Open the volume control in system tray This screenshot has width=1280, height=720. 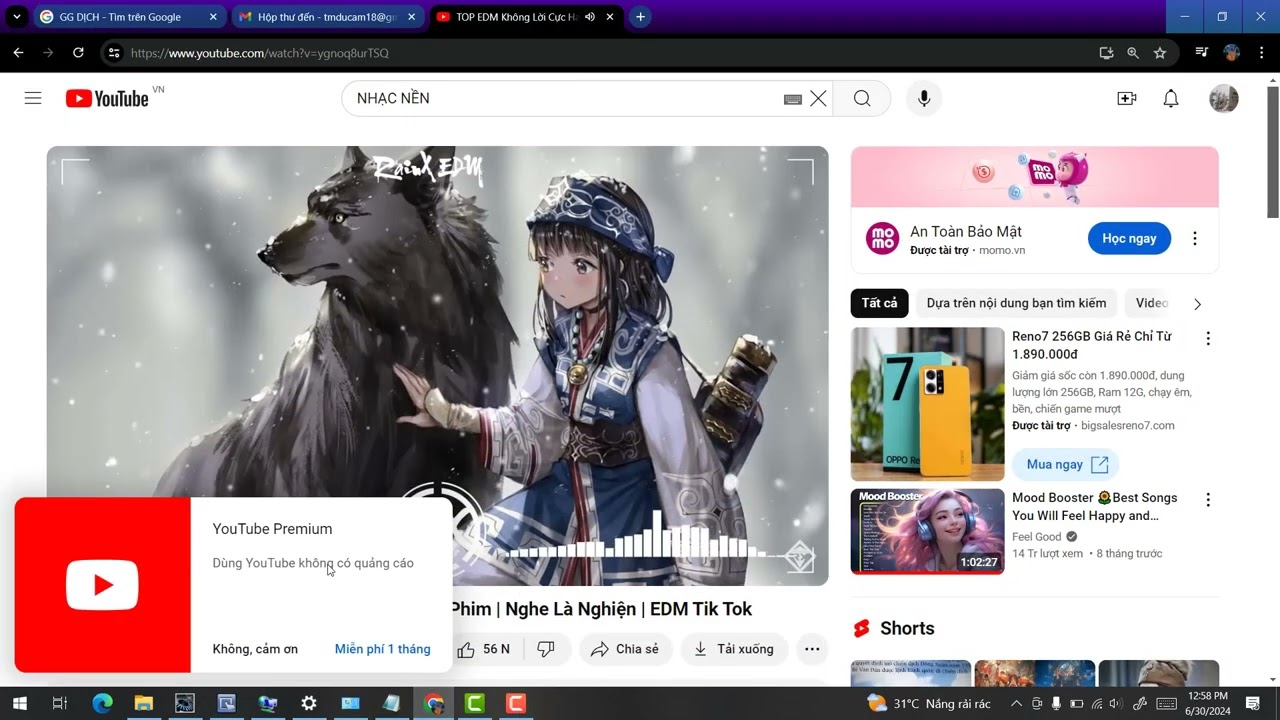coord(1116,704)
